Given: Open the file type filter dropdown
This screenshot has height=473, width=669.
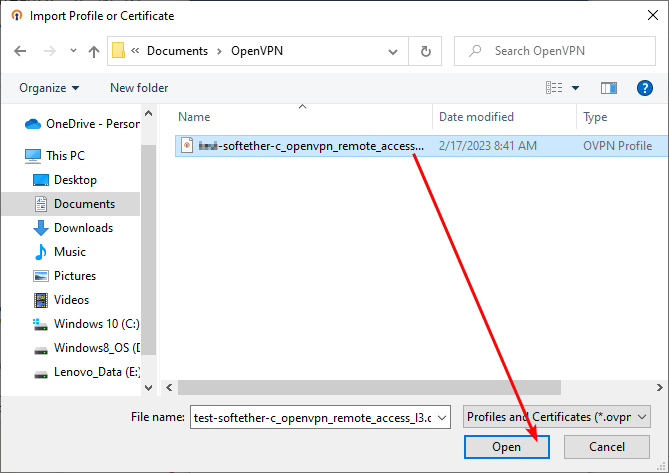Looking at the screenshot, I should click(x=556, y=417).
